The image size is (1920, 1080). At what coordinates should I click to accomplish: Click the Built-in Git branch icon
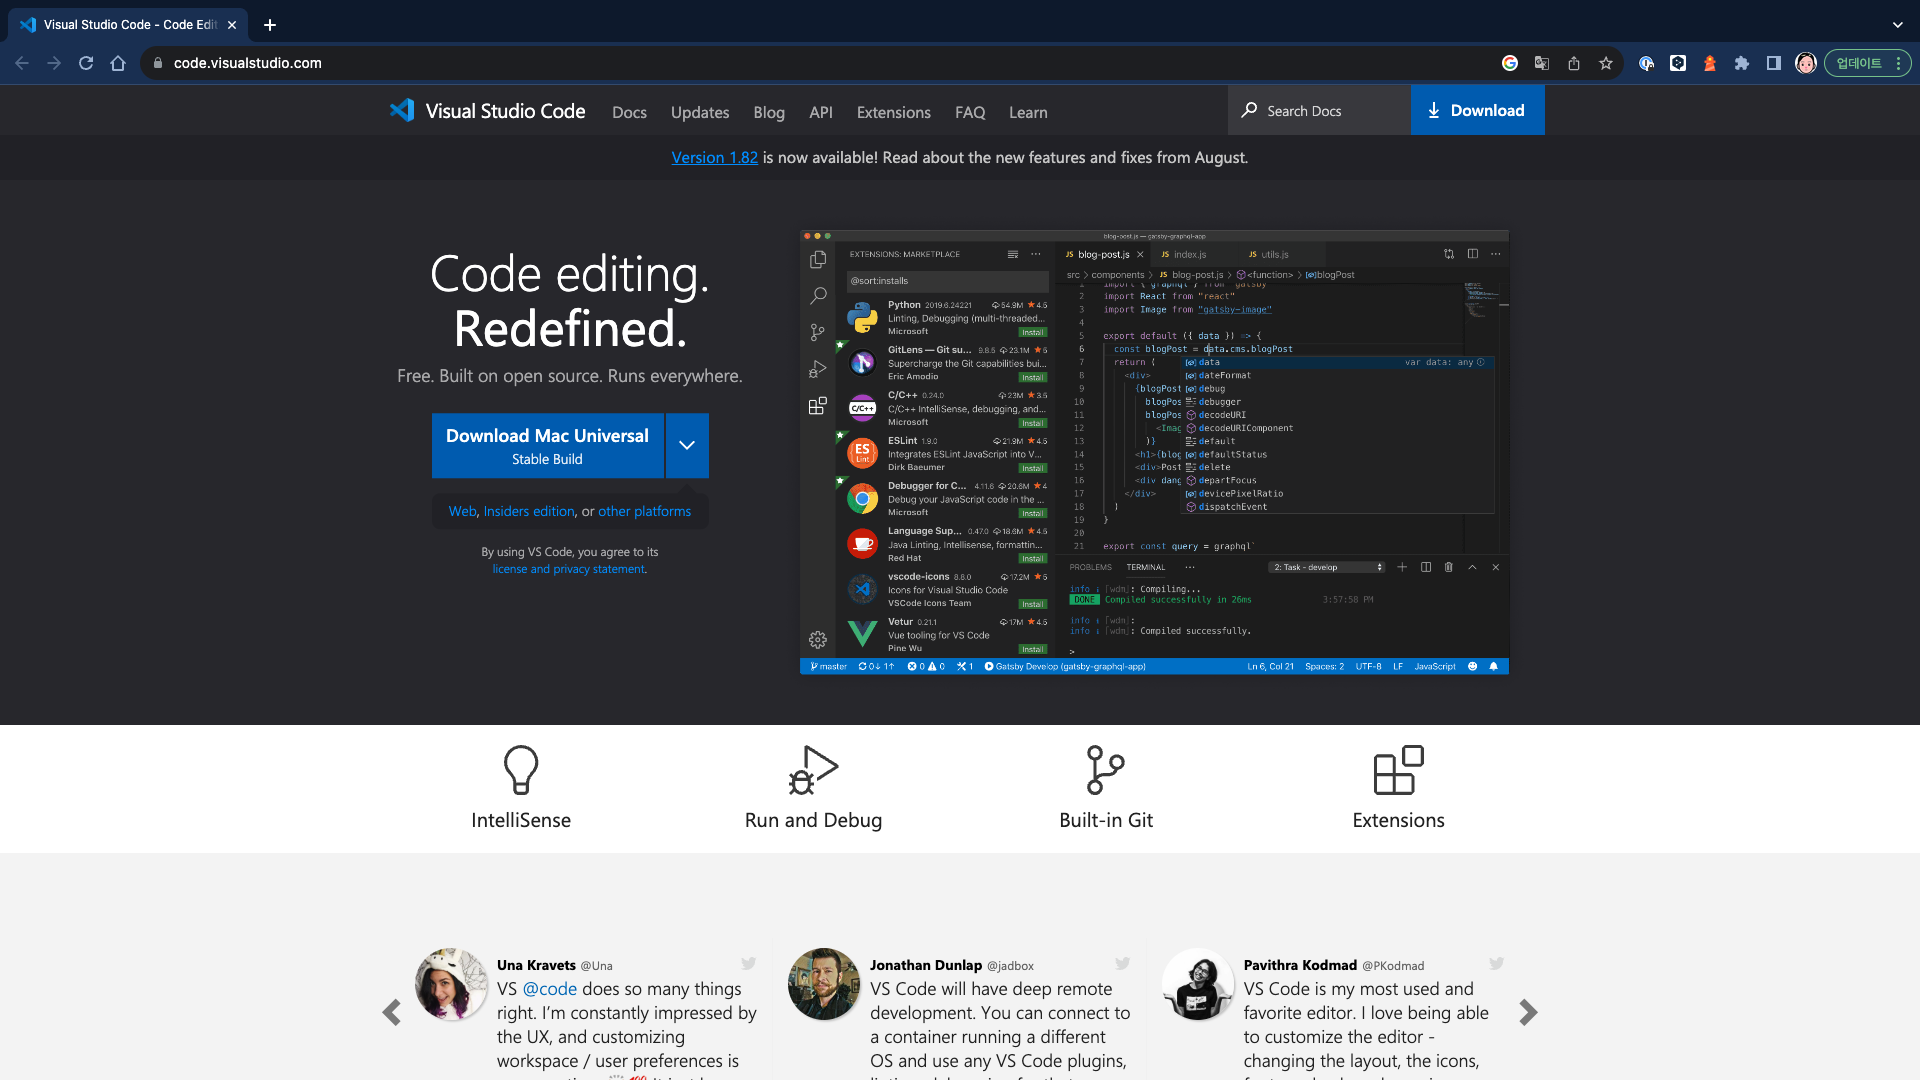[x=1105, y=770]
